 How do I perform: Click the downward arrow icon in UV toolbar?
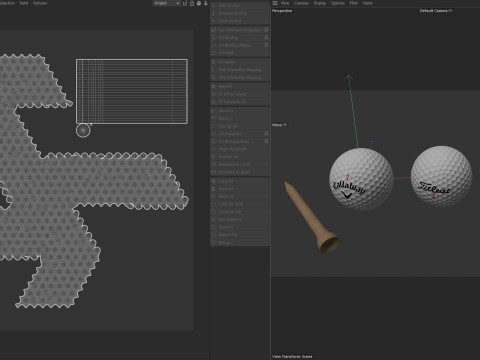pyautogui.click(x=206, y=3)
